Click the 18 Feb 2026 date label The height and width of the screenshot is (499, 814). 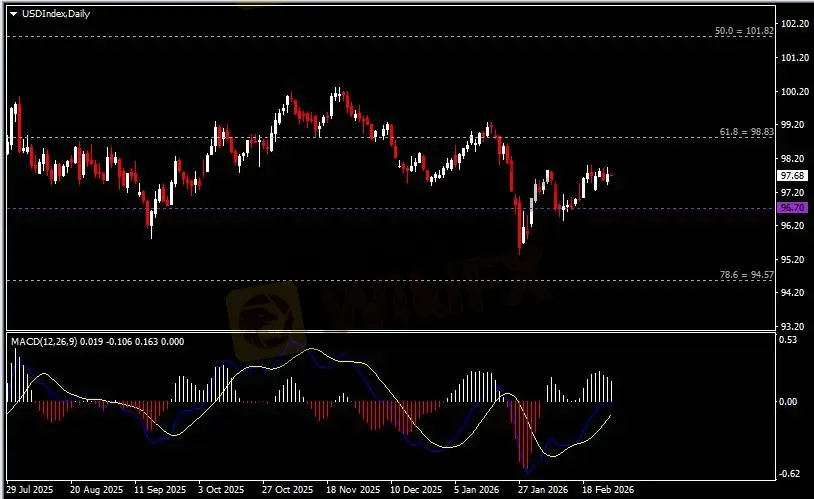(x=608, y=490)
